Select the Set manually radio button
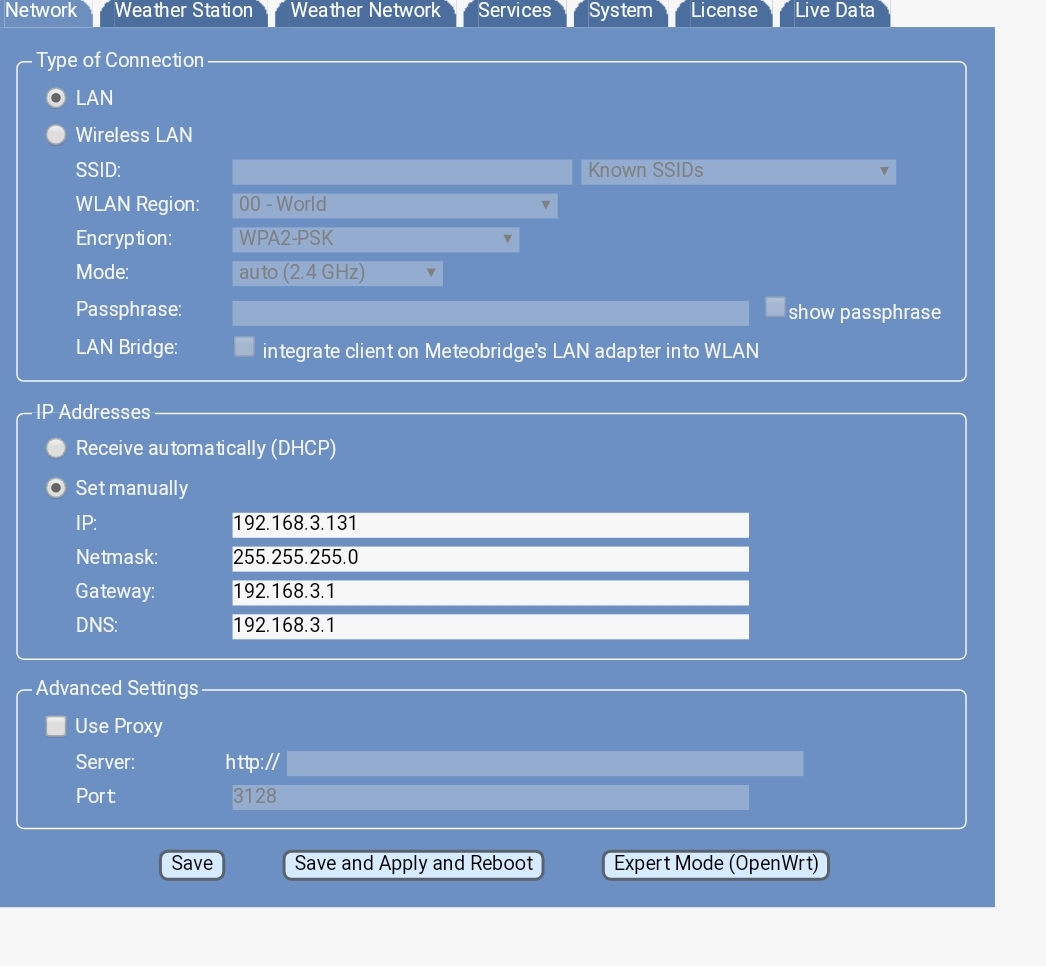The image size is (1046, 966). [x=57, y=488]
